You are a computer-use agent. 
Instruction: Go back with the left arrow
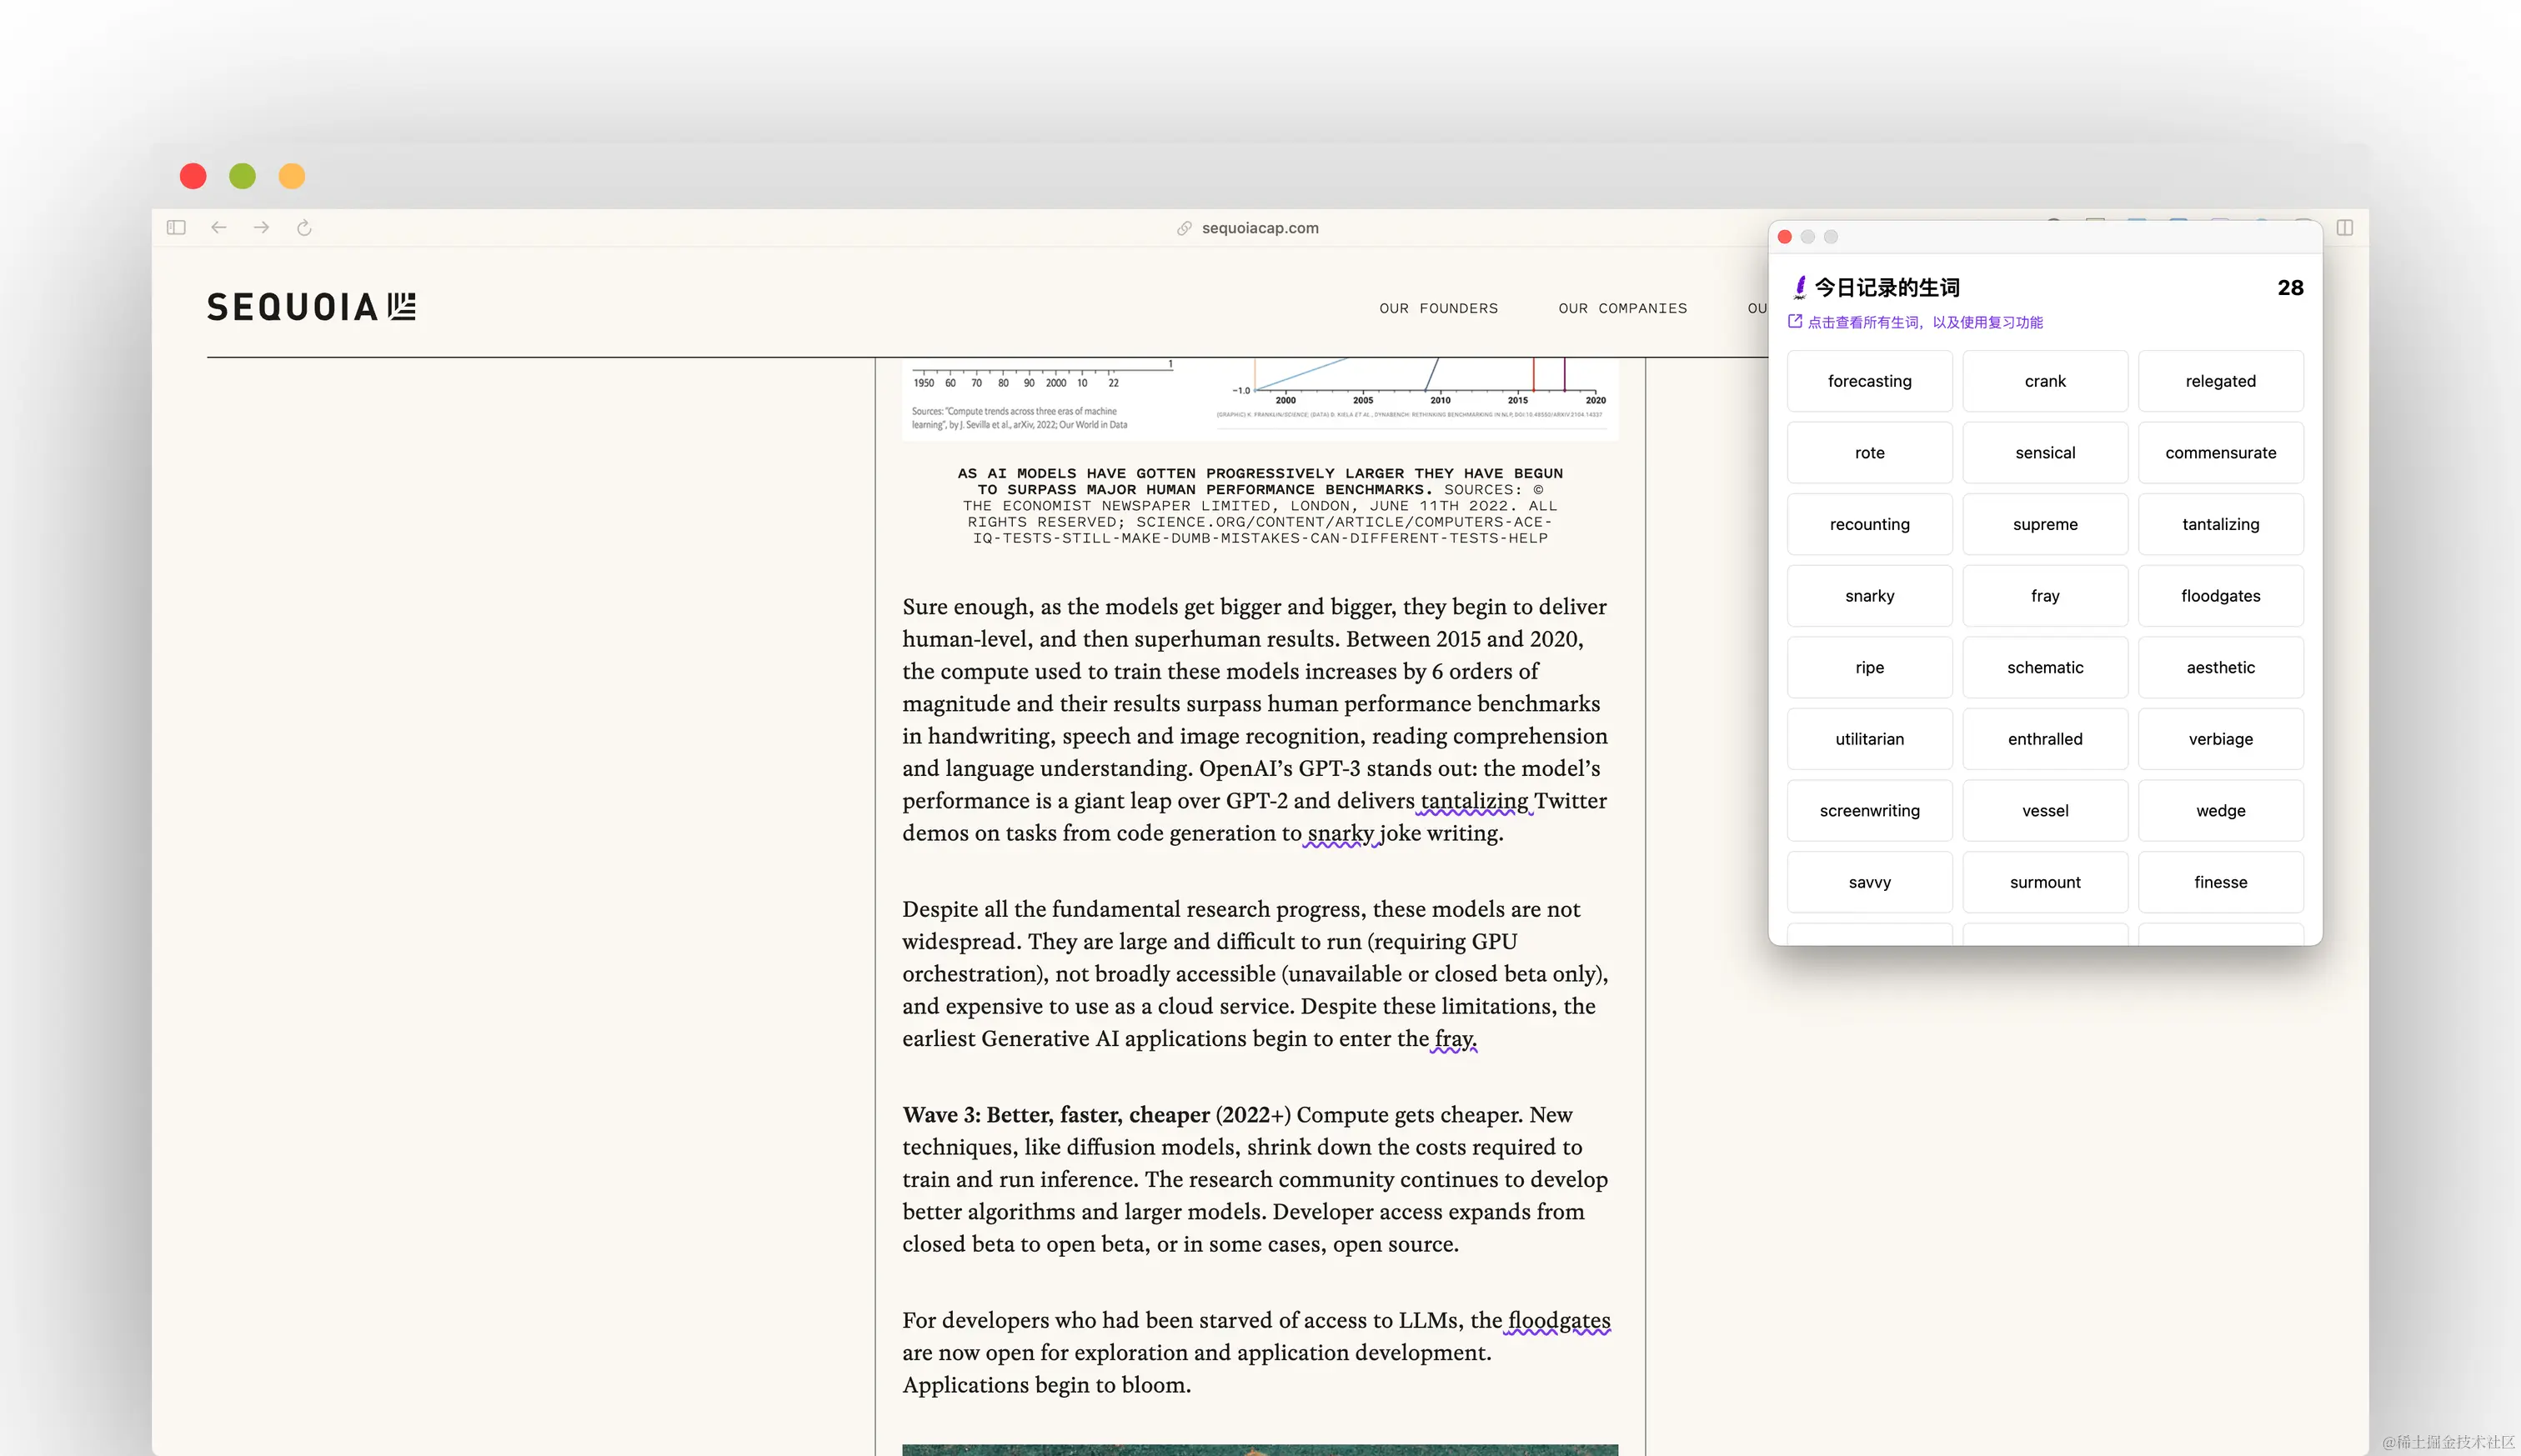tap(219, 228)
